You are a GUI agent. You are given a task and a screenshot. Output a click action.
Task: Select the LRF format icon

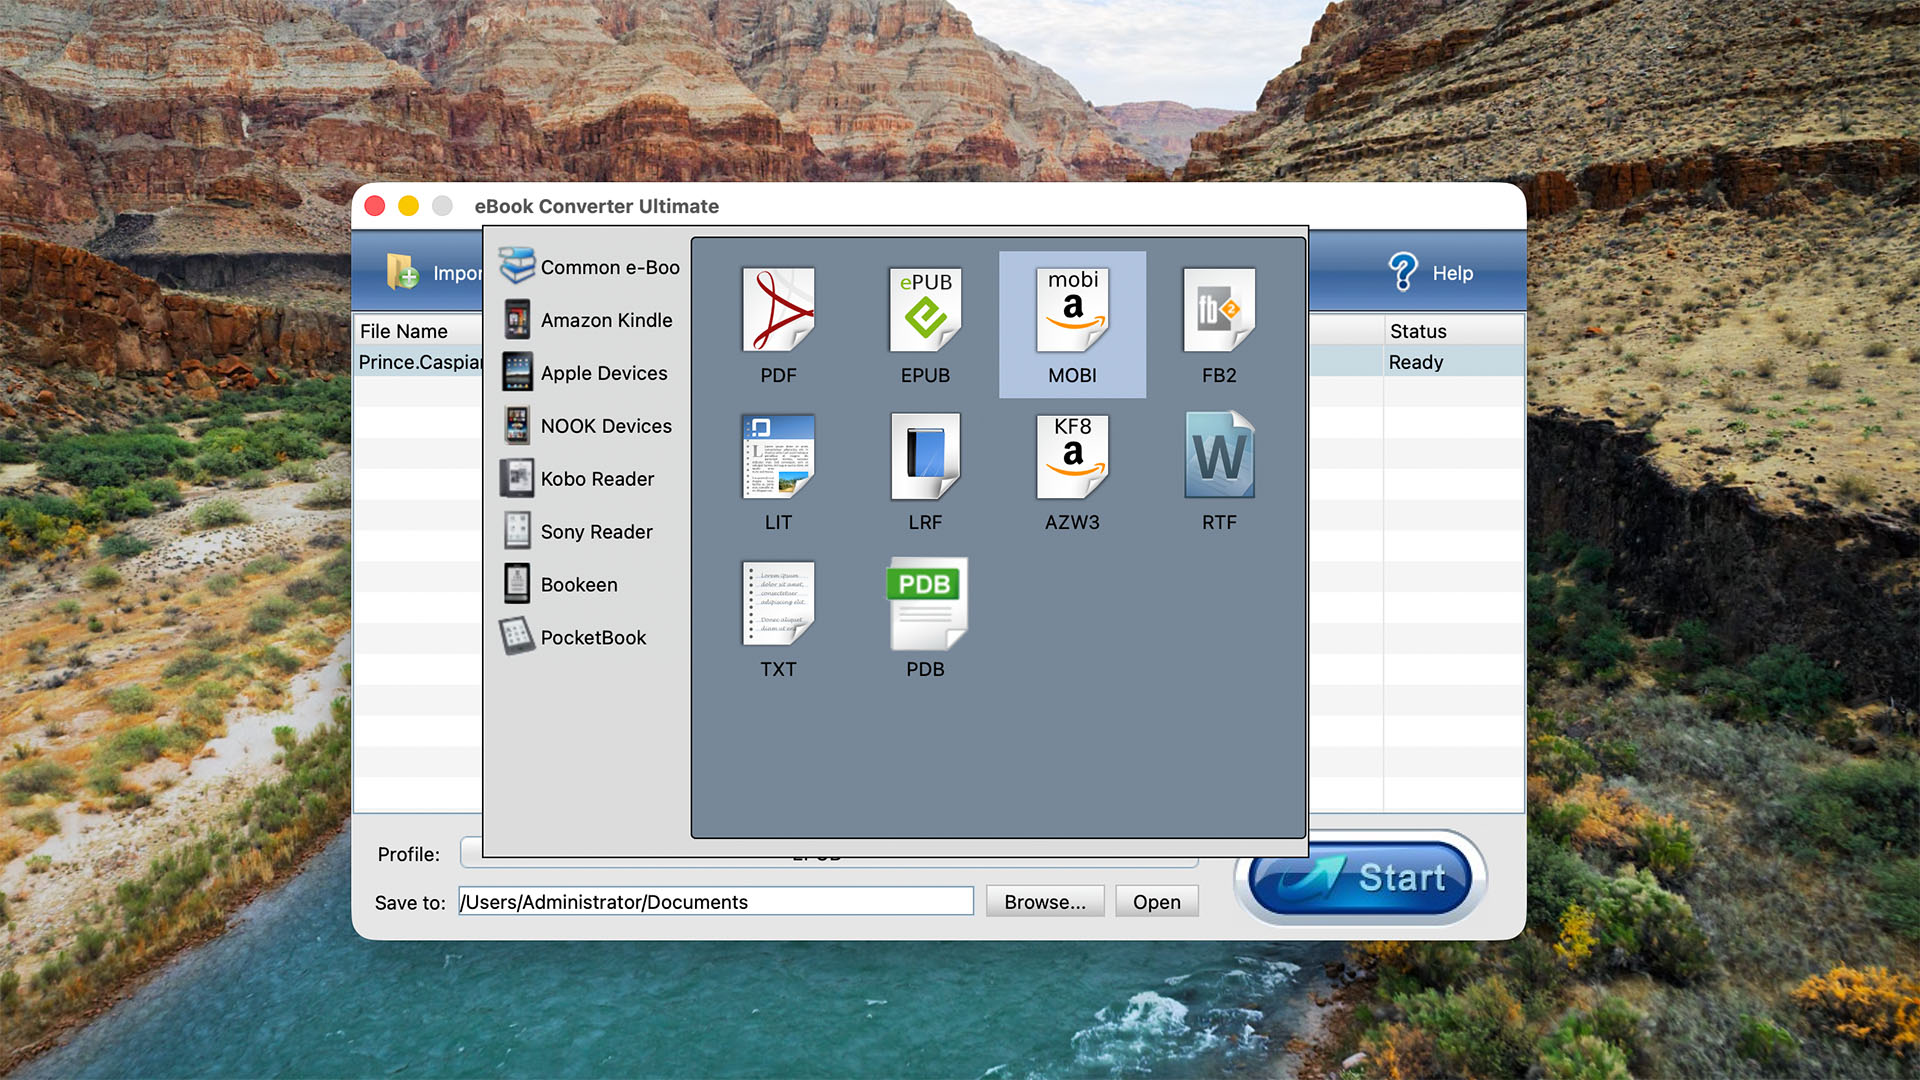[x=925, y=457]
